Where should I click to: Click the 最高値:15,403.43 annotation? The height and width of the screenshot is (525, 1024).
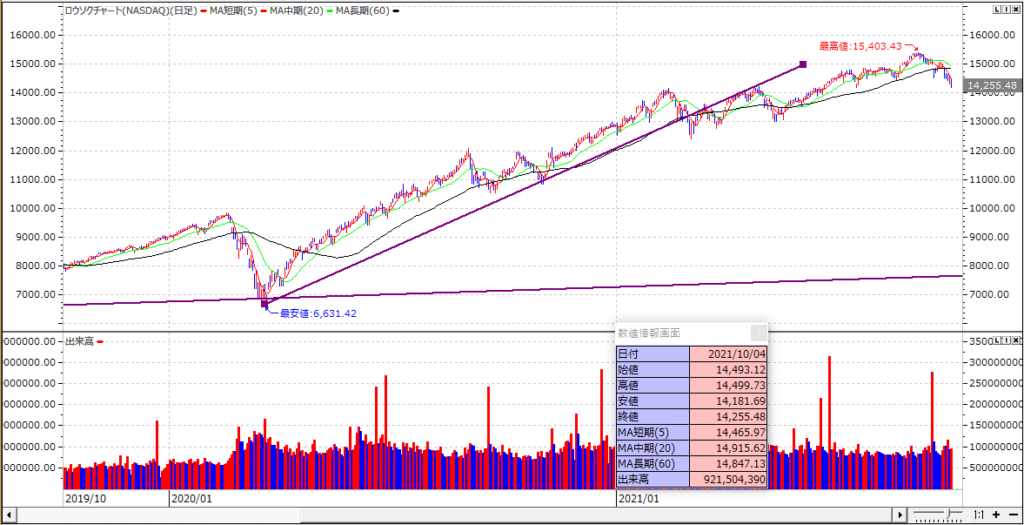tap(860, 46)
